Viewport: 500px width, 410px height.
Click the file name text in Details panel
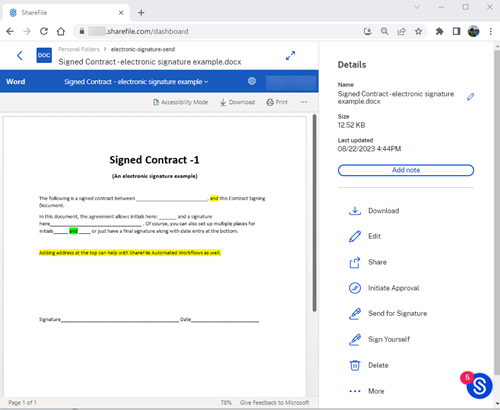tap(396, 97)
